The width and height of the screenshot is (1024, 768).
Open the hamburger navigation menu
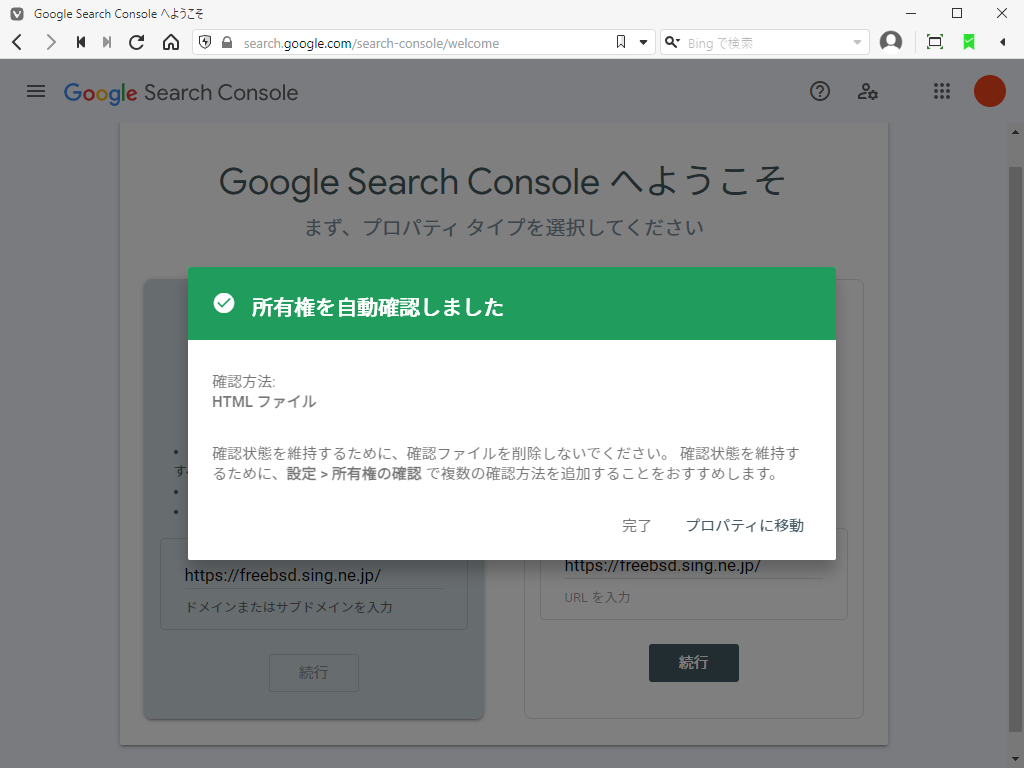pyautogui.click(x=36, y=91)
